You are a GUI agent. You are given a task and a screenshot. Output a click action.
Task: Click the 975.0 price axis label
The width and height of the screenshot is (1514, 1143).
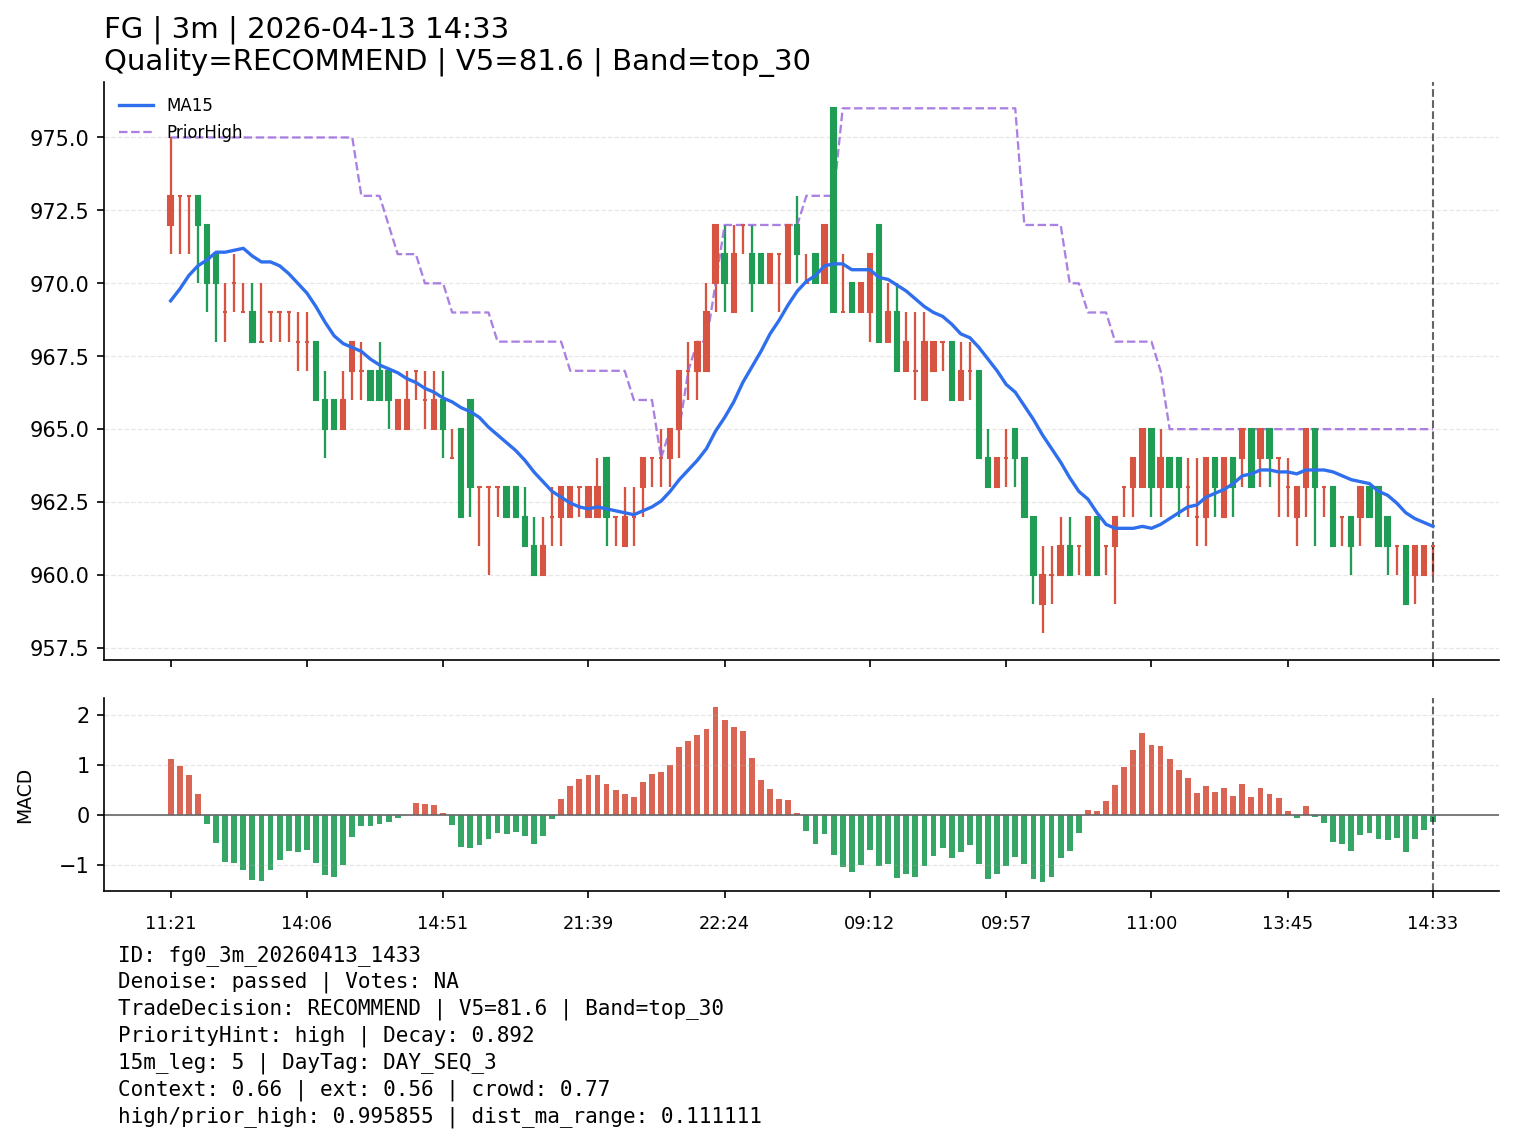click(x=62, y=137)
